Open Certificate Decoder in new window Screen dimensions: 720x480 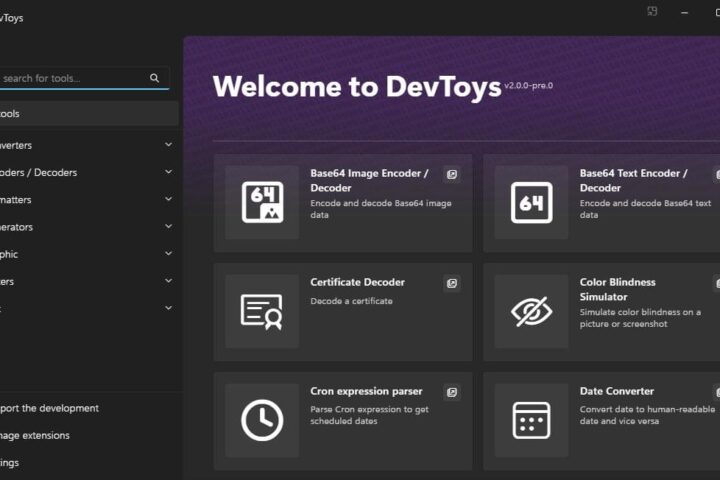click(452, 283)
